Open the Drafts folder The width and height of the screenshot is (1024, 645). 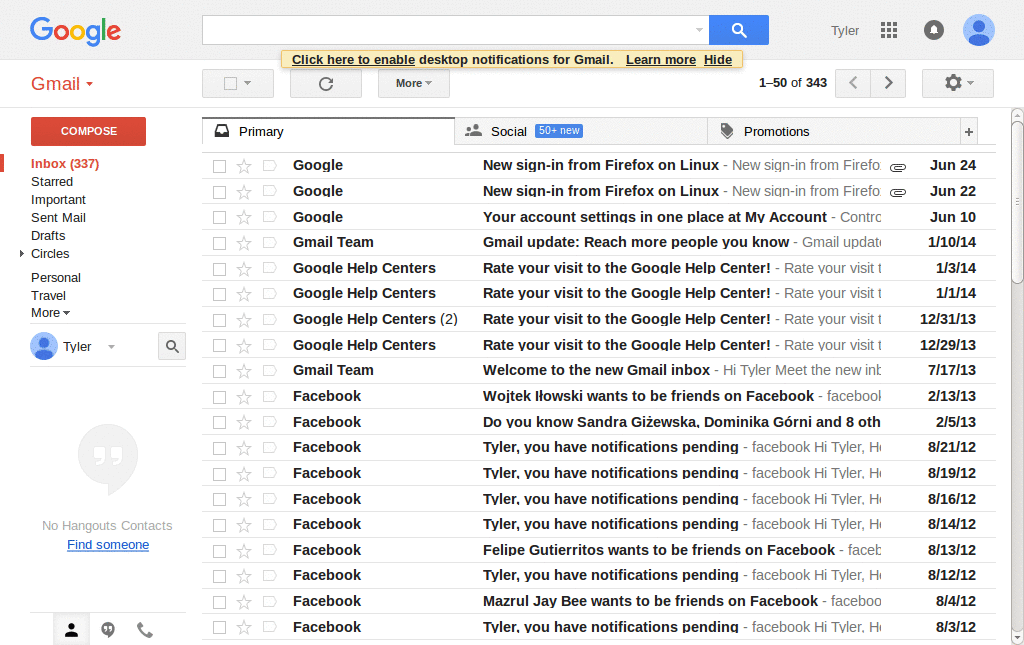pos(48,236)
